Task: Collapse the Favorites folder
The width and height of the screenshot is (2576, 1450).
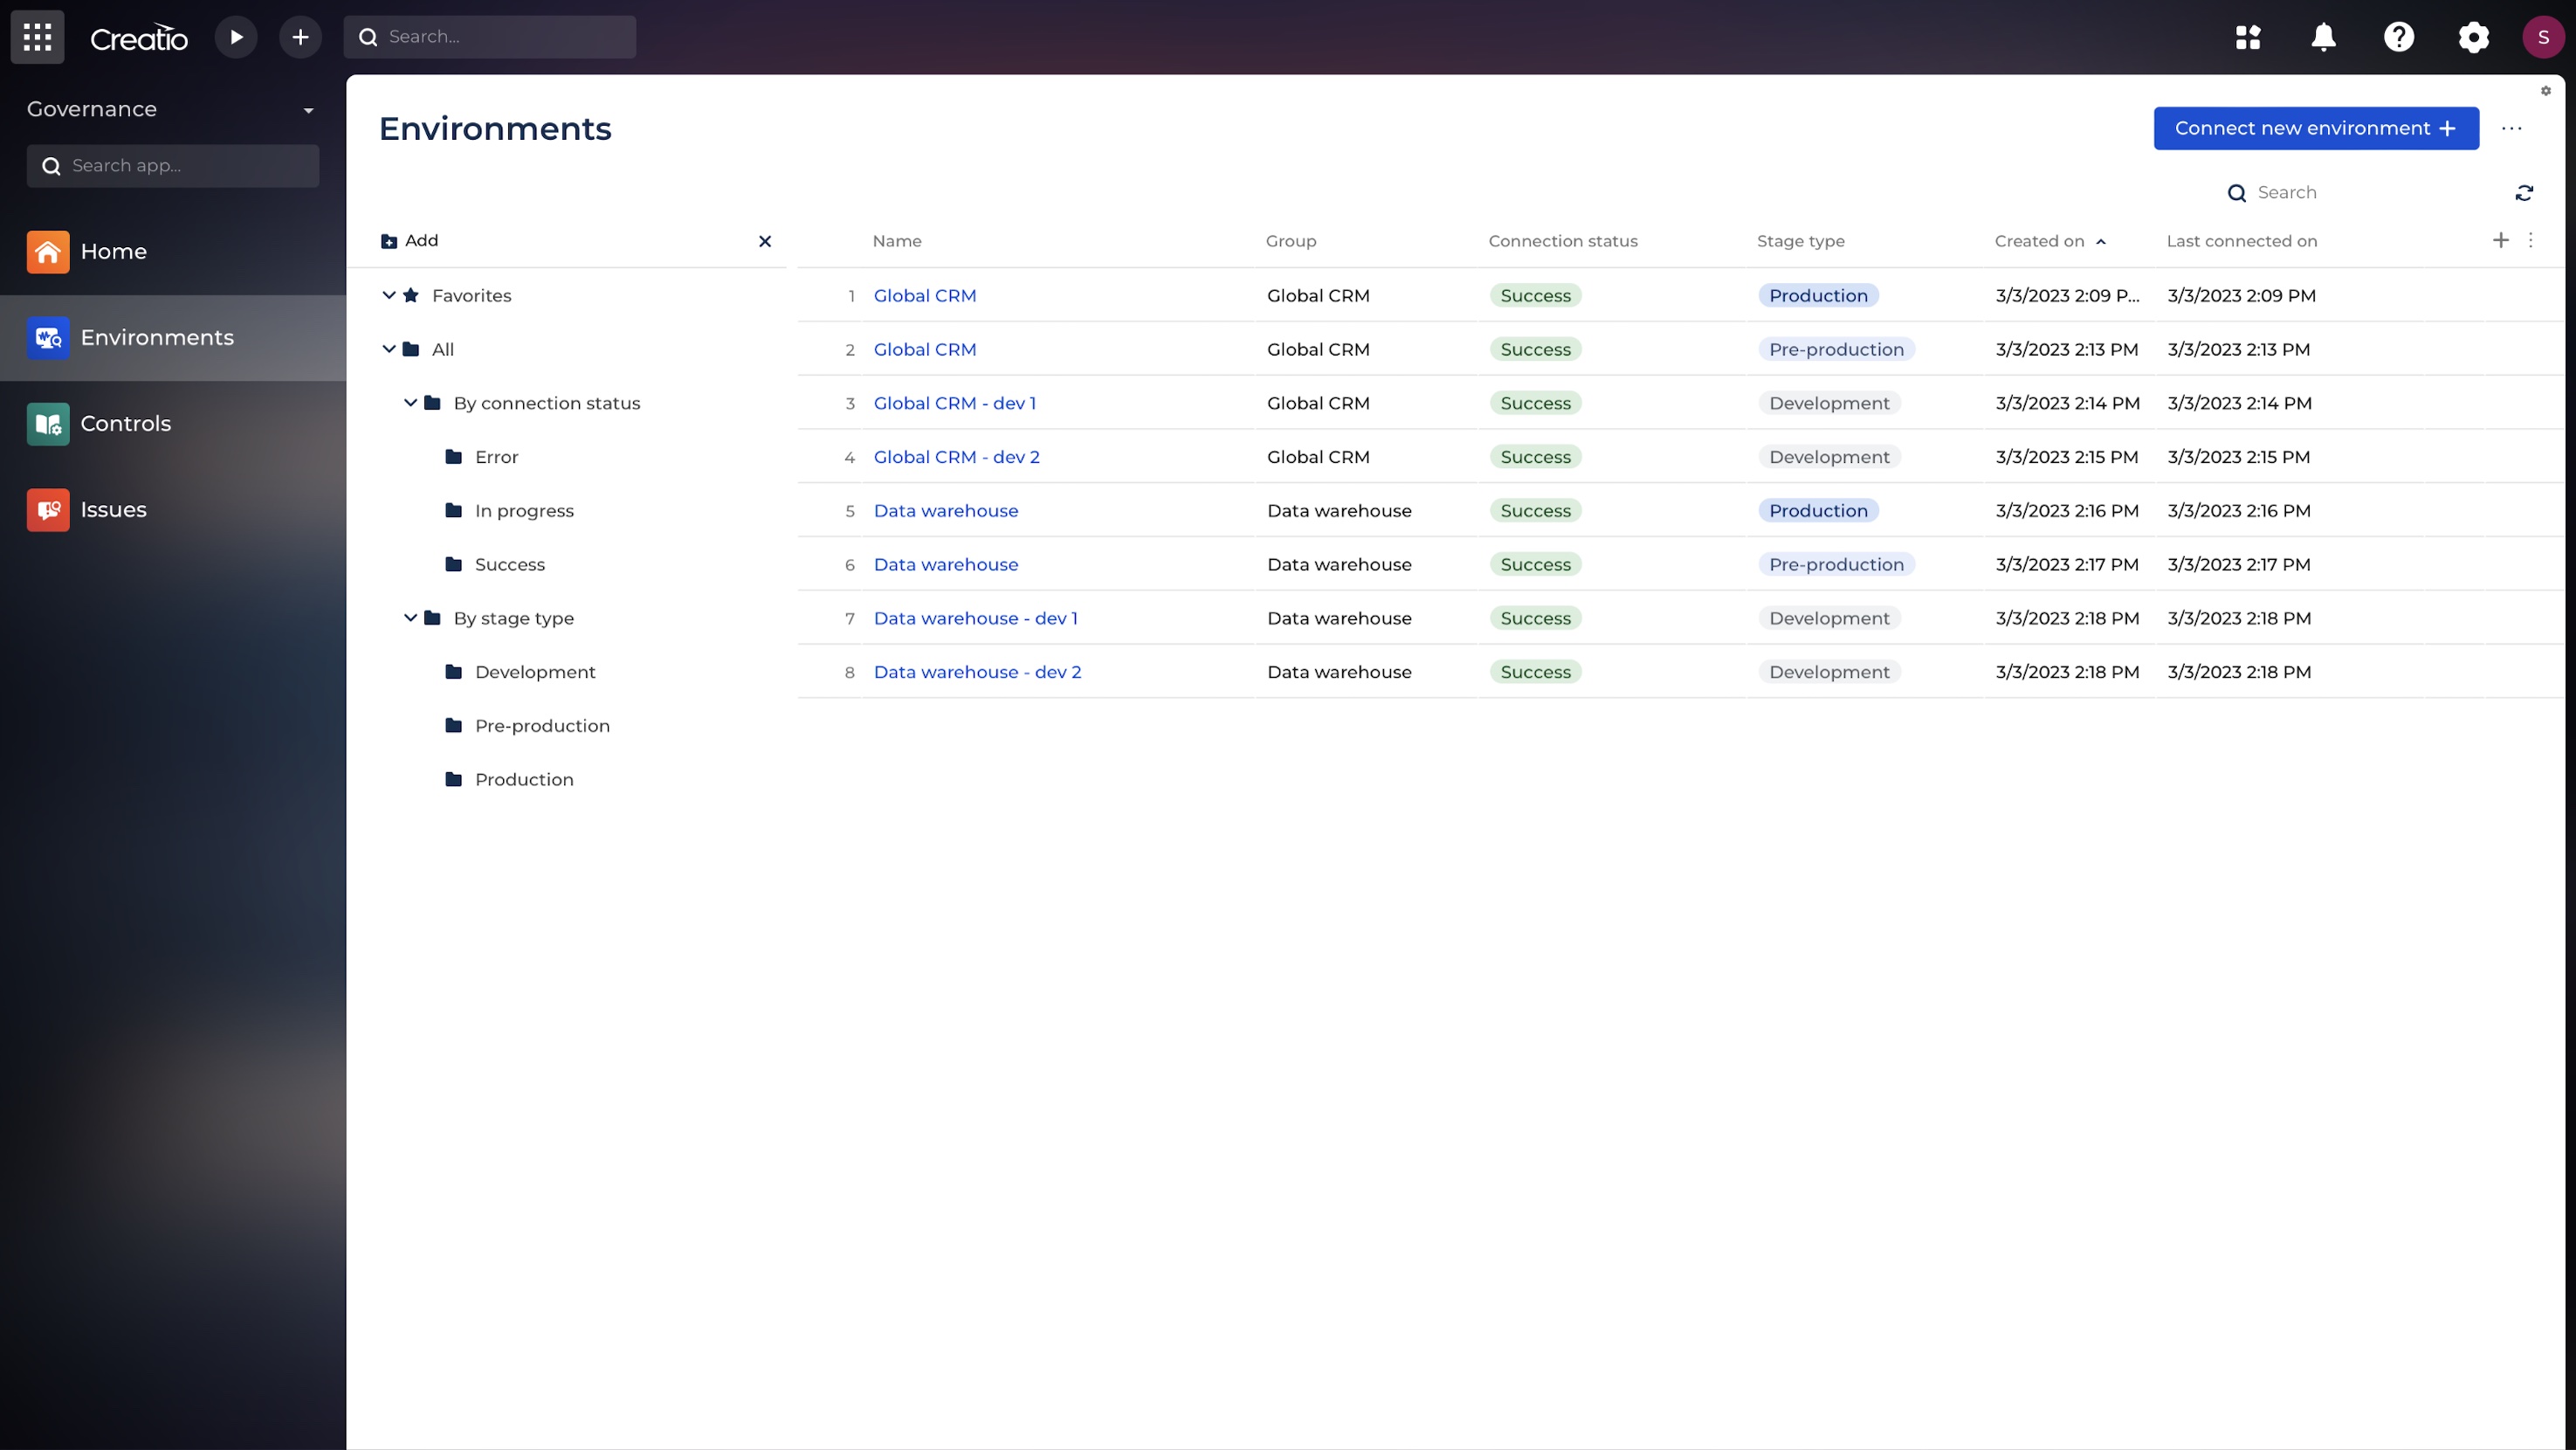Action: (390, 295)
